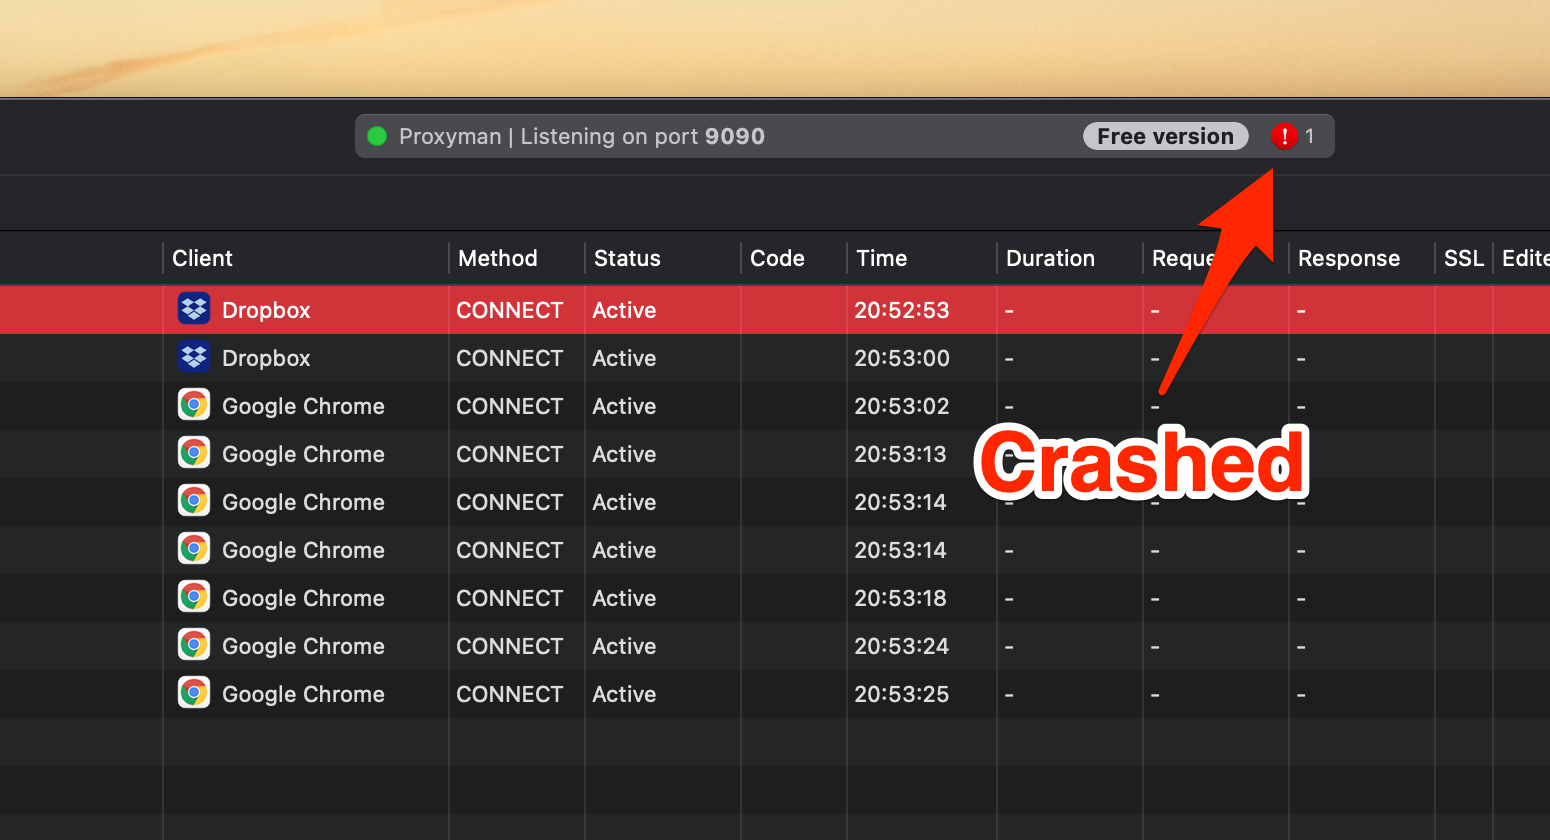Image resolution: width=1550 pixels, height=840 pixels.
Task: Select Google Chrome client name at 20:53:25
Action: [303, 694]
